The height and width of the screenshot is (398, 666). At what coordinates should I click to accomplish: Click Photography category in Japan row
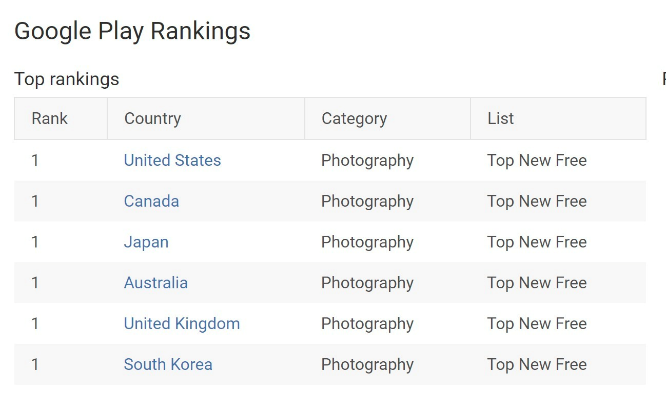tap(367, 243)
